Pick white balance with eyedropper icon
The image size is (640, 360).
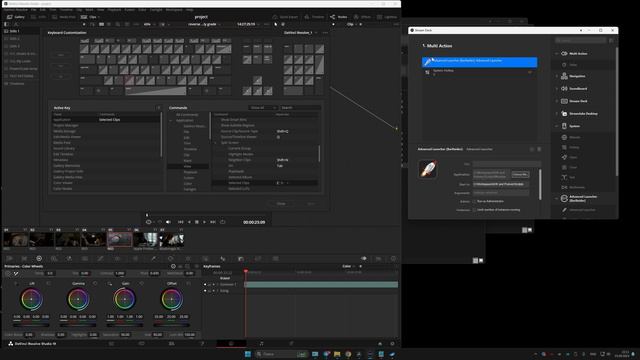16,273
